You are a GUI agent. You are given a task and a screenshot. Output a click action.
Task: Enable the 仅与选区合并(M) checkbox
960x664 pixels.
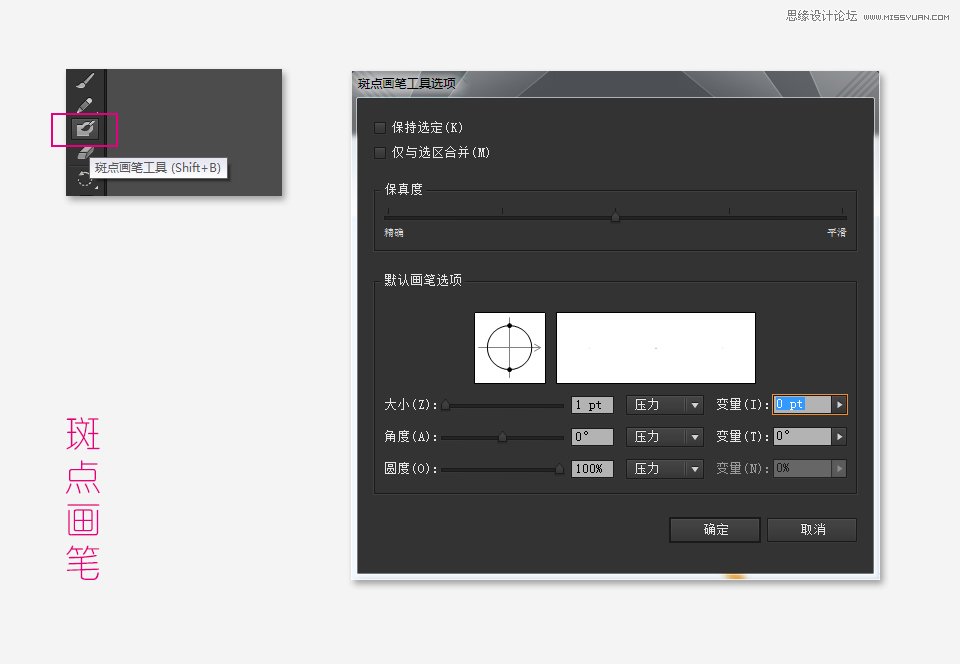pyautogui.click(x=380, y=152)
